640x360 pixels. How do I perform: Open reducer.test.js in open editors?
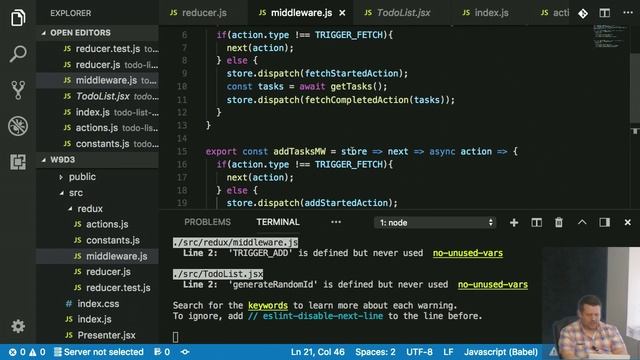(x=97, y=49)
